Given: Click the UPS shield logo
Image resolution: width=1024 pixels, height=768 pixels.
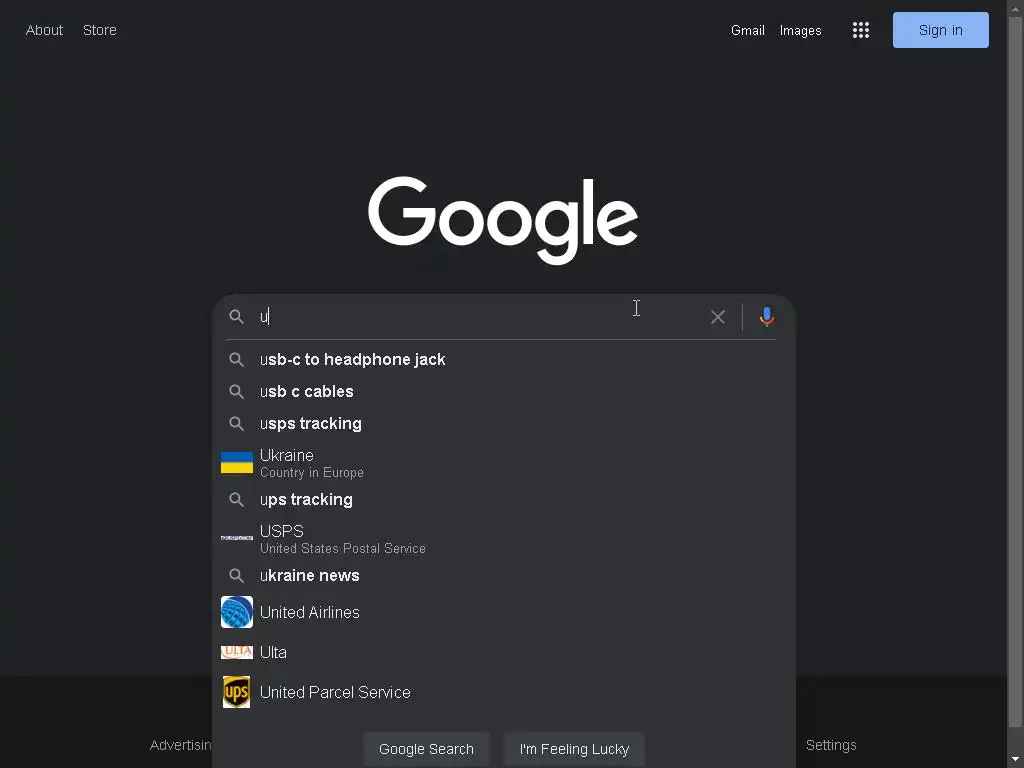Looking at the screenshot, I should point(236,692).
